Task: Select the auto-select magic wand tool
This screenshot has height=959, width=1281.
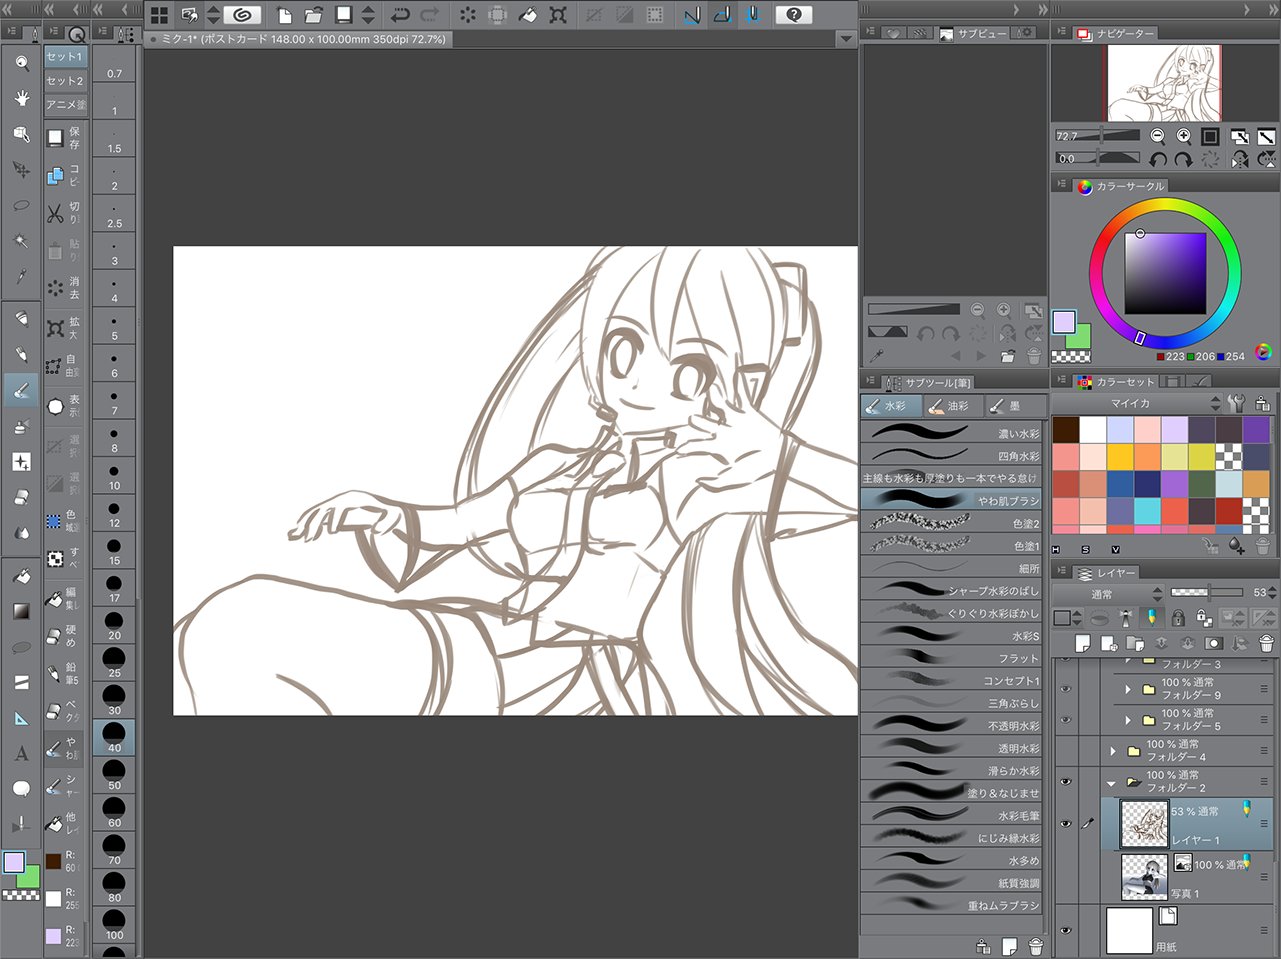Action: pyautogui.click(x=21, y=241)
